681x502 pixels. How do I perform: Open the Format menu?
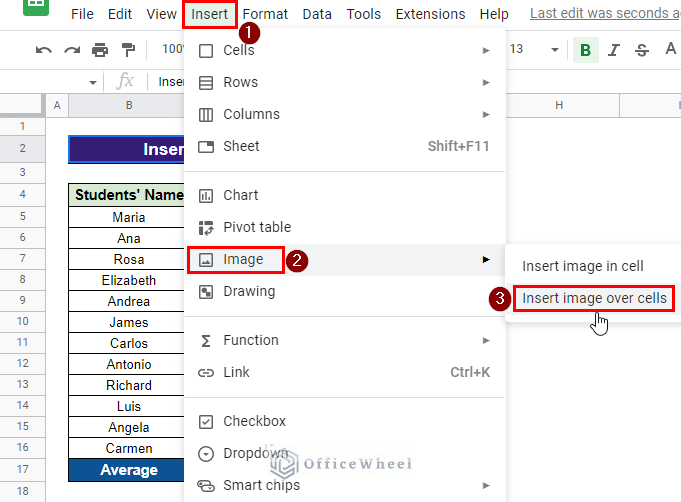coord(265,14)
